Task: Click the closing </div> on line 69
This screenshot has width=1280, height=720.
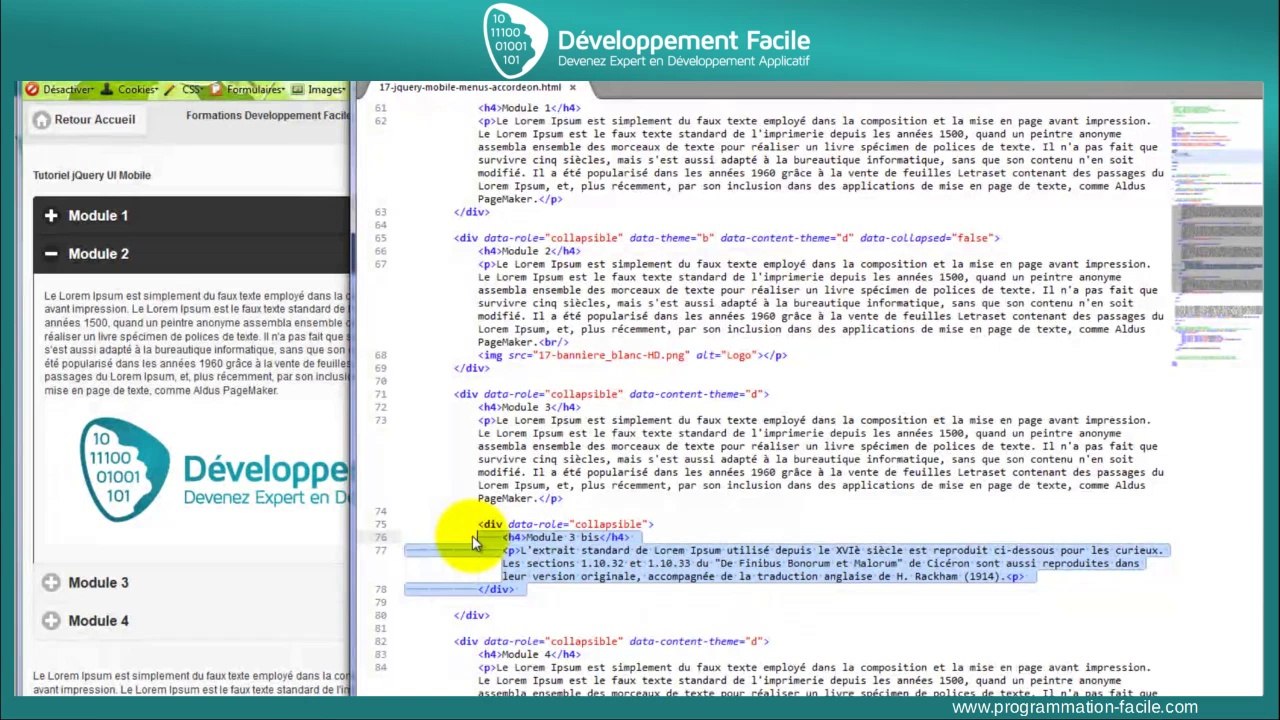Action: [472, 368]
